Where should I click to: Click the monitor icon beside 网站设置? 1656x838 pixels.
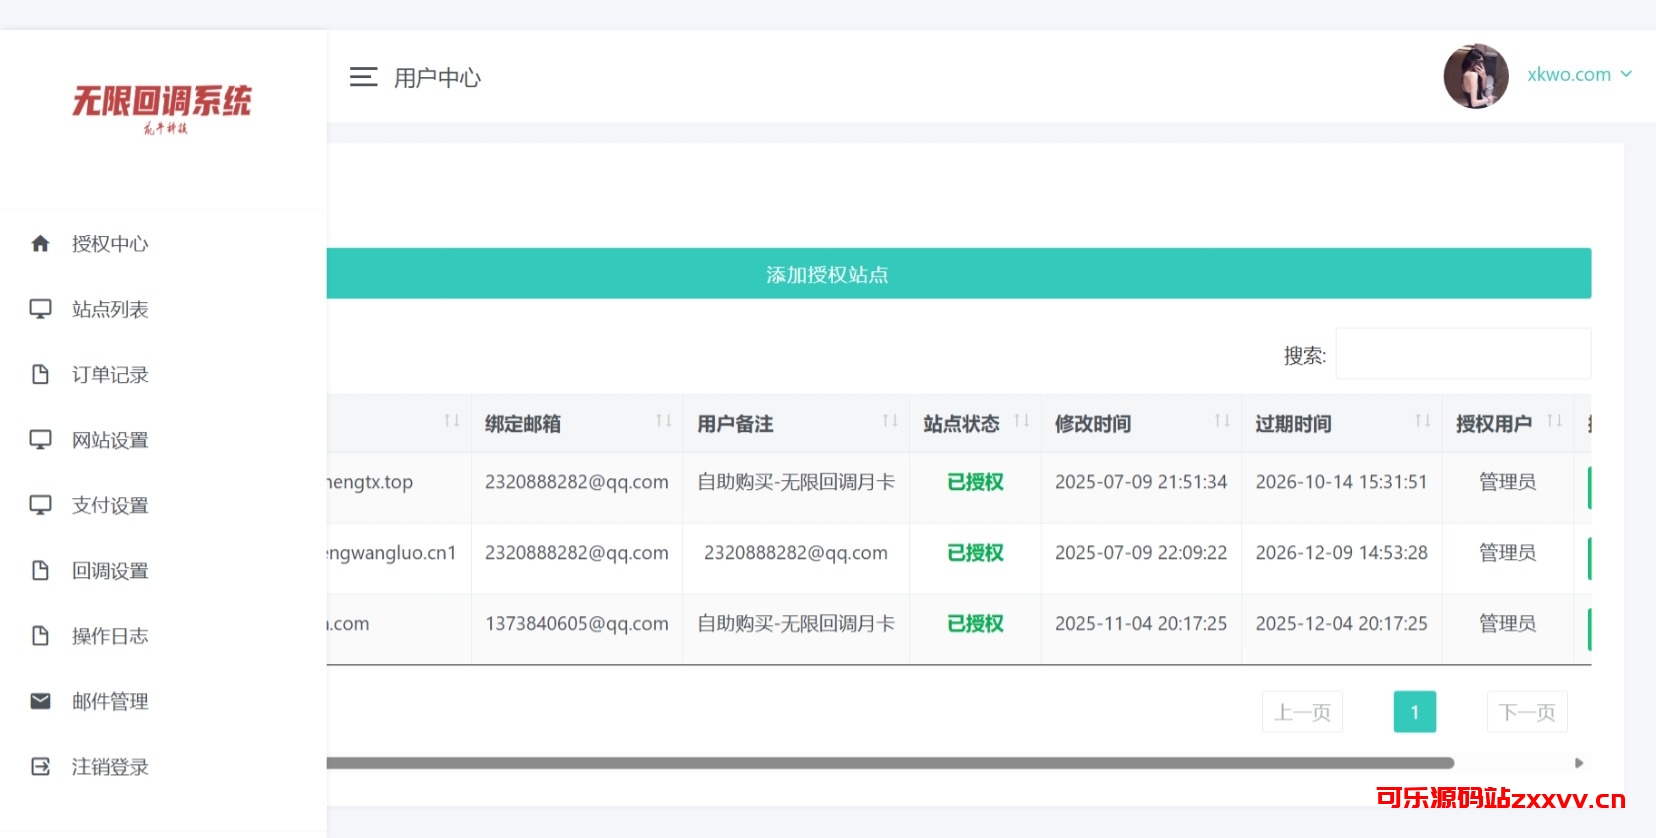(x=40, y=440)
